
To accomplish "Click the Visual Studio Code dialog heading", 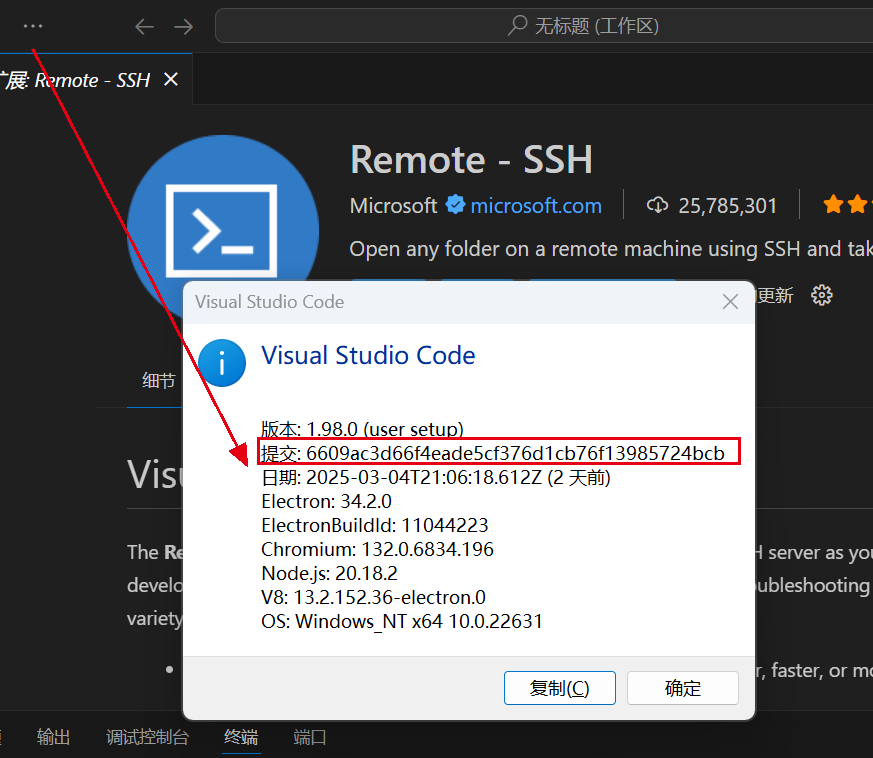I will pyautogui.click(x=368, y=355).
